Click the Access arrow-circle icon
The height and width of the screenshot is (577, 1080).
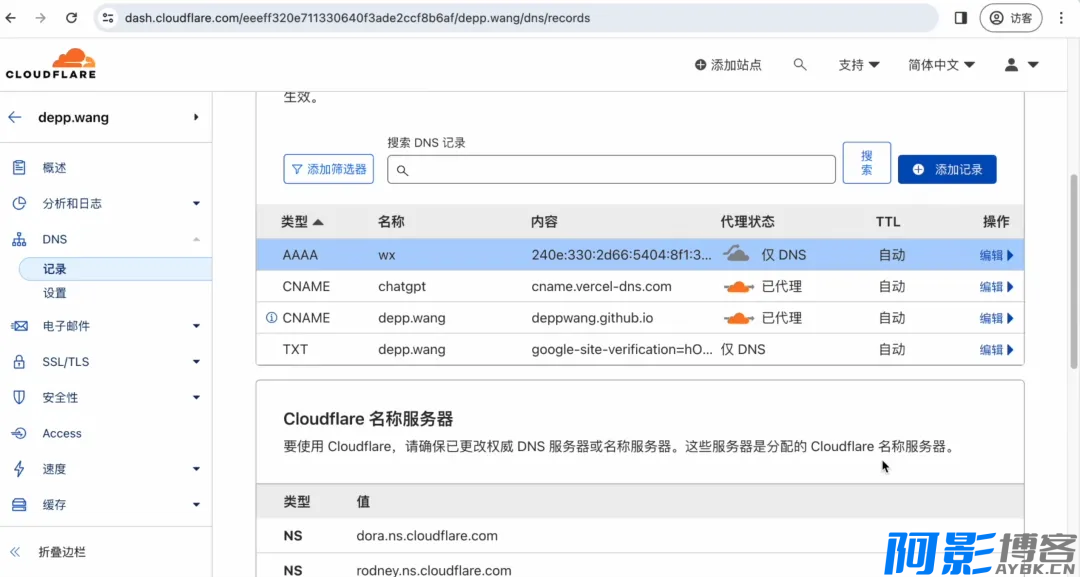click(19, 433)
